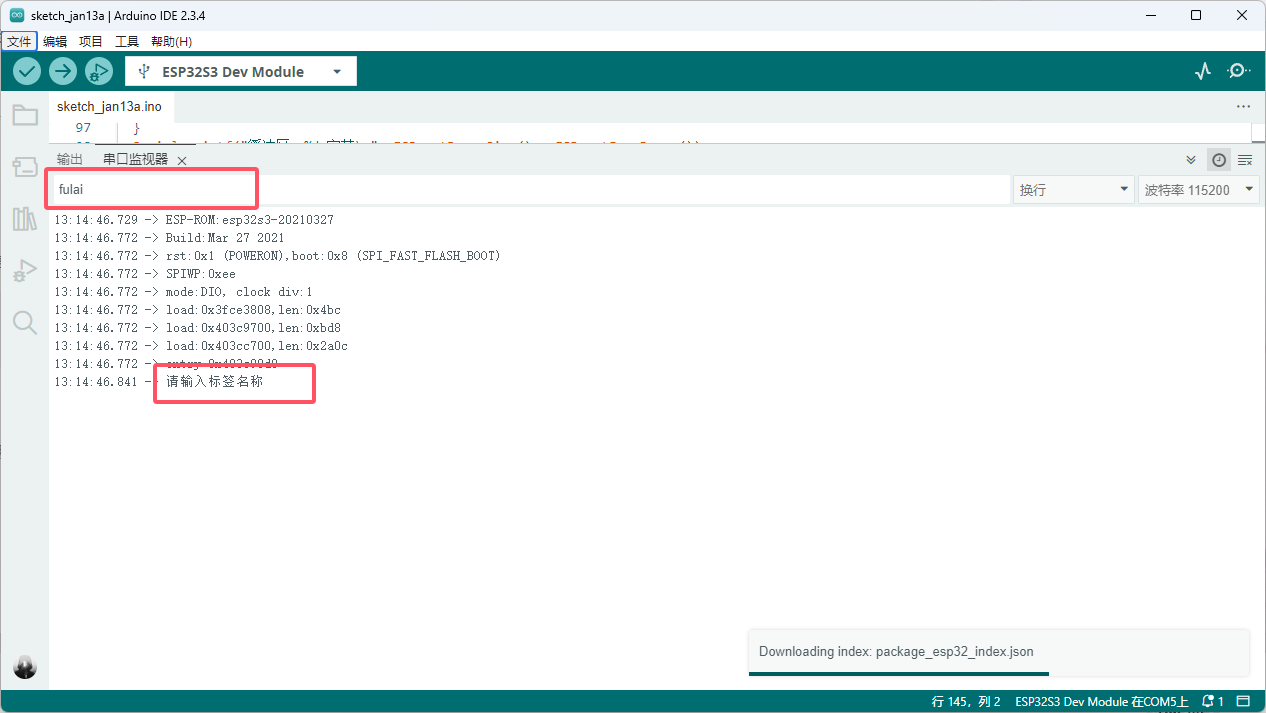Start debugging with the debug button

pyautogui.click(x=98, y=71)
